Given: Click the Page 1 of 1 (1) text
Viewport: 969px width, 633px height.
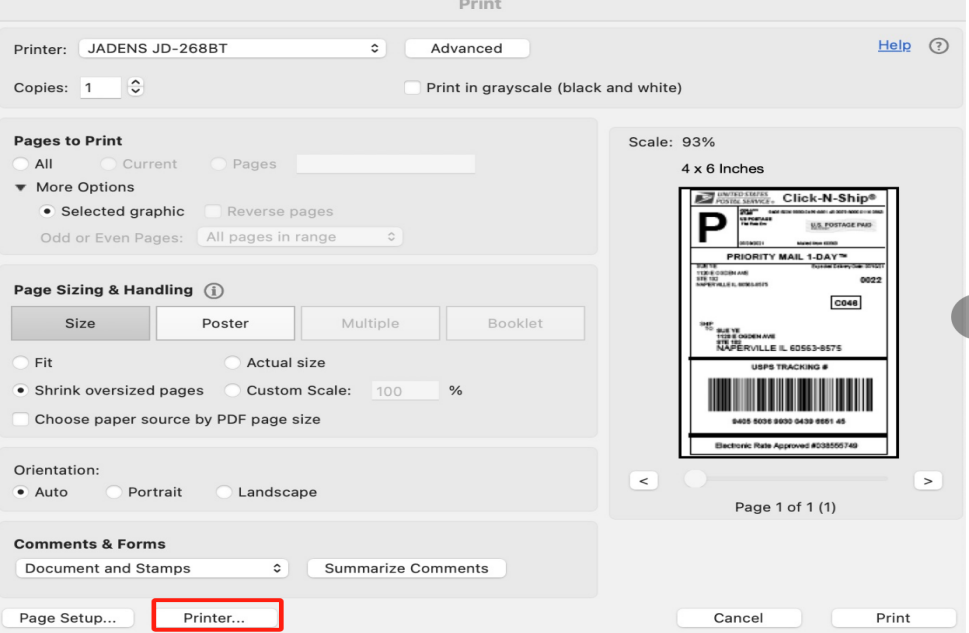Looking at the screenshot, I should [x=785, y=507].
